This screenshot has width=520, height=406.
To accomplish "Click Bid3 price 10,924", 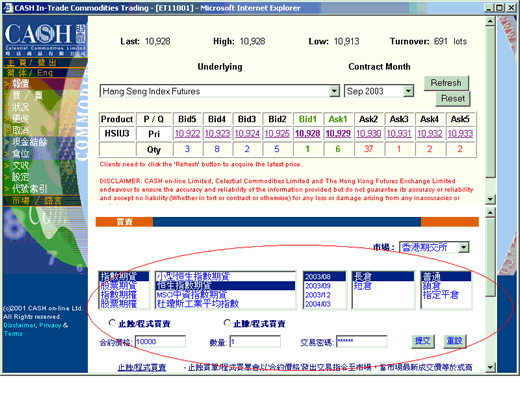I will (x=247, y=134).
